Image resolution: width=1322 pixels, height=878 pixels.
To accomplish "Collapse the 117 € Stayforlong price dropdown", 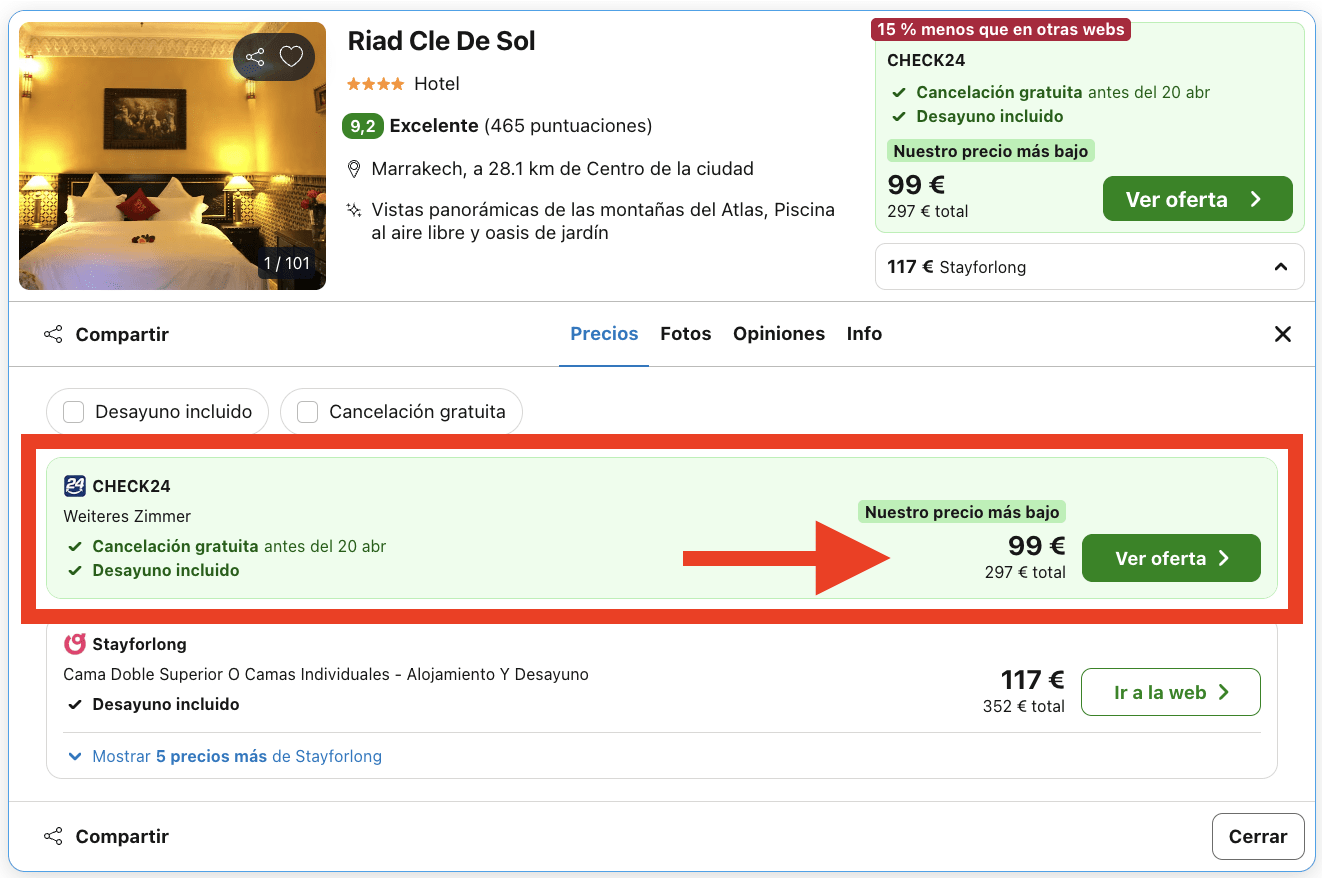I will point(1280,267).
